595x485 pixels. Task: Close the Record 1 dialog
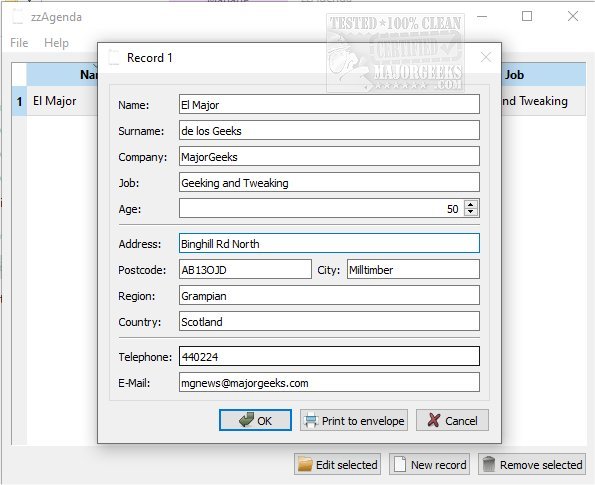click(x=486, y=58)
